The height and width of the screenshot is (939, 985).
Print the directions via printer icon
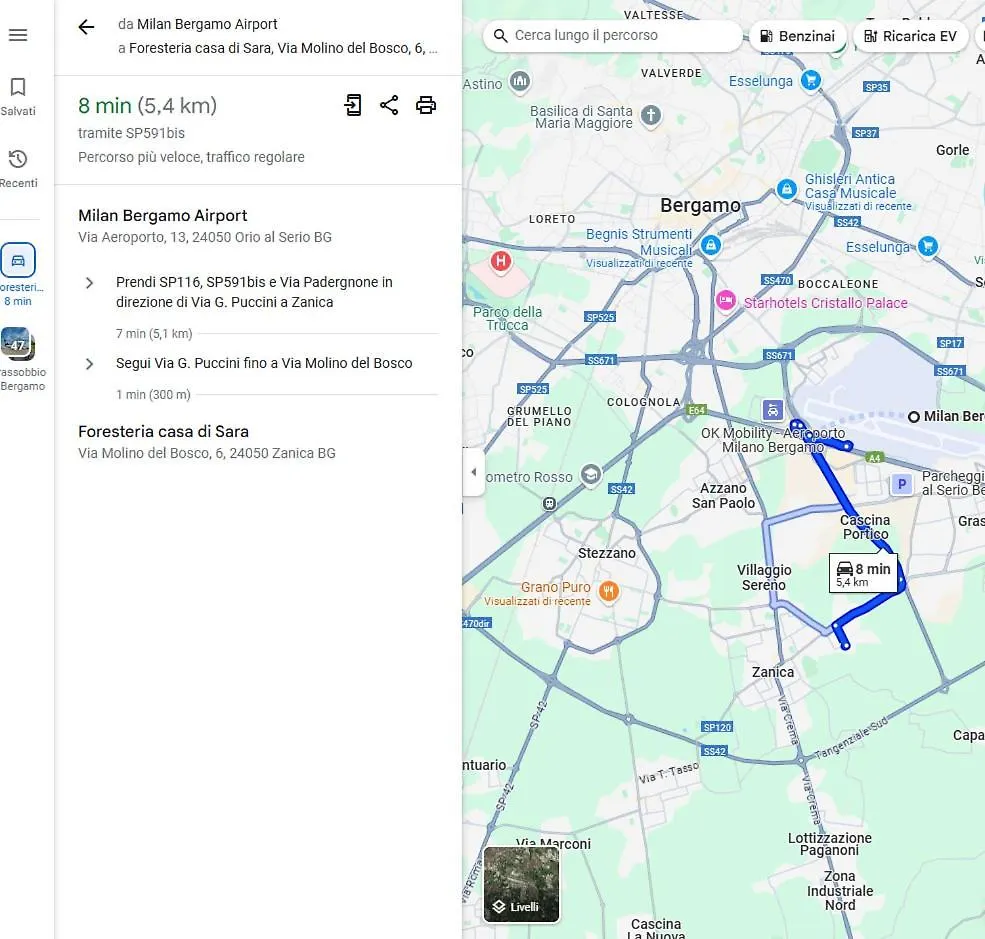pos(426,105)
